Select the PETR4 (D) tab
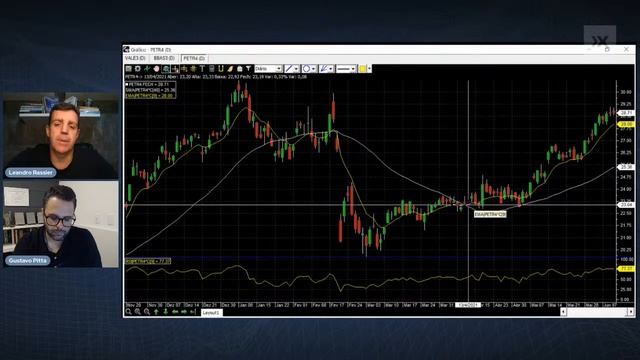640x360 pixels. tap(194, 58)
